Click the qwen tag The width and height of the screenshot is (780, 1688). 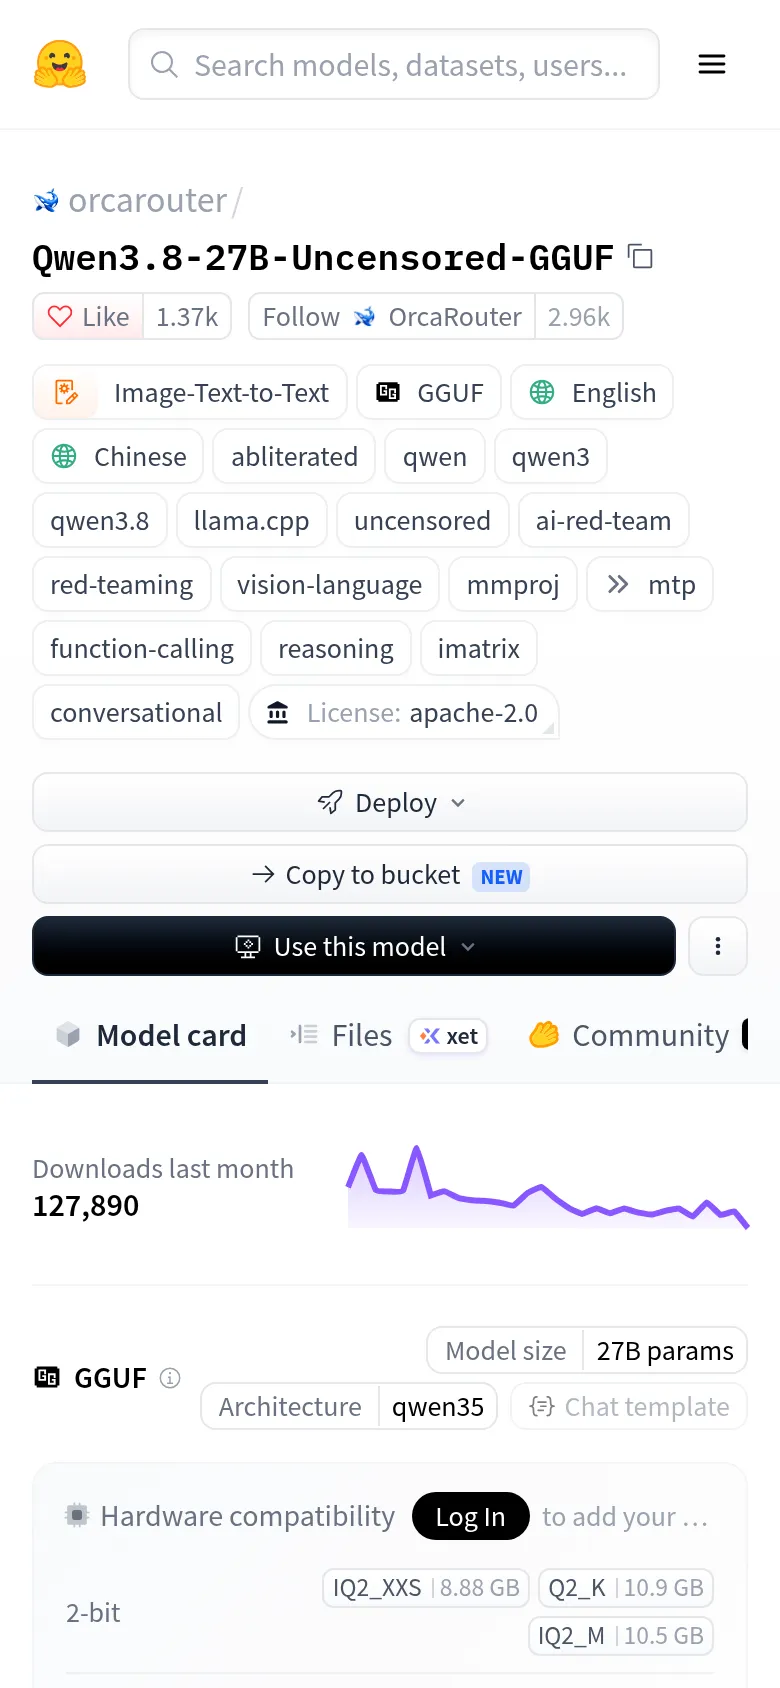pos(435,457)
